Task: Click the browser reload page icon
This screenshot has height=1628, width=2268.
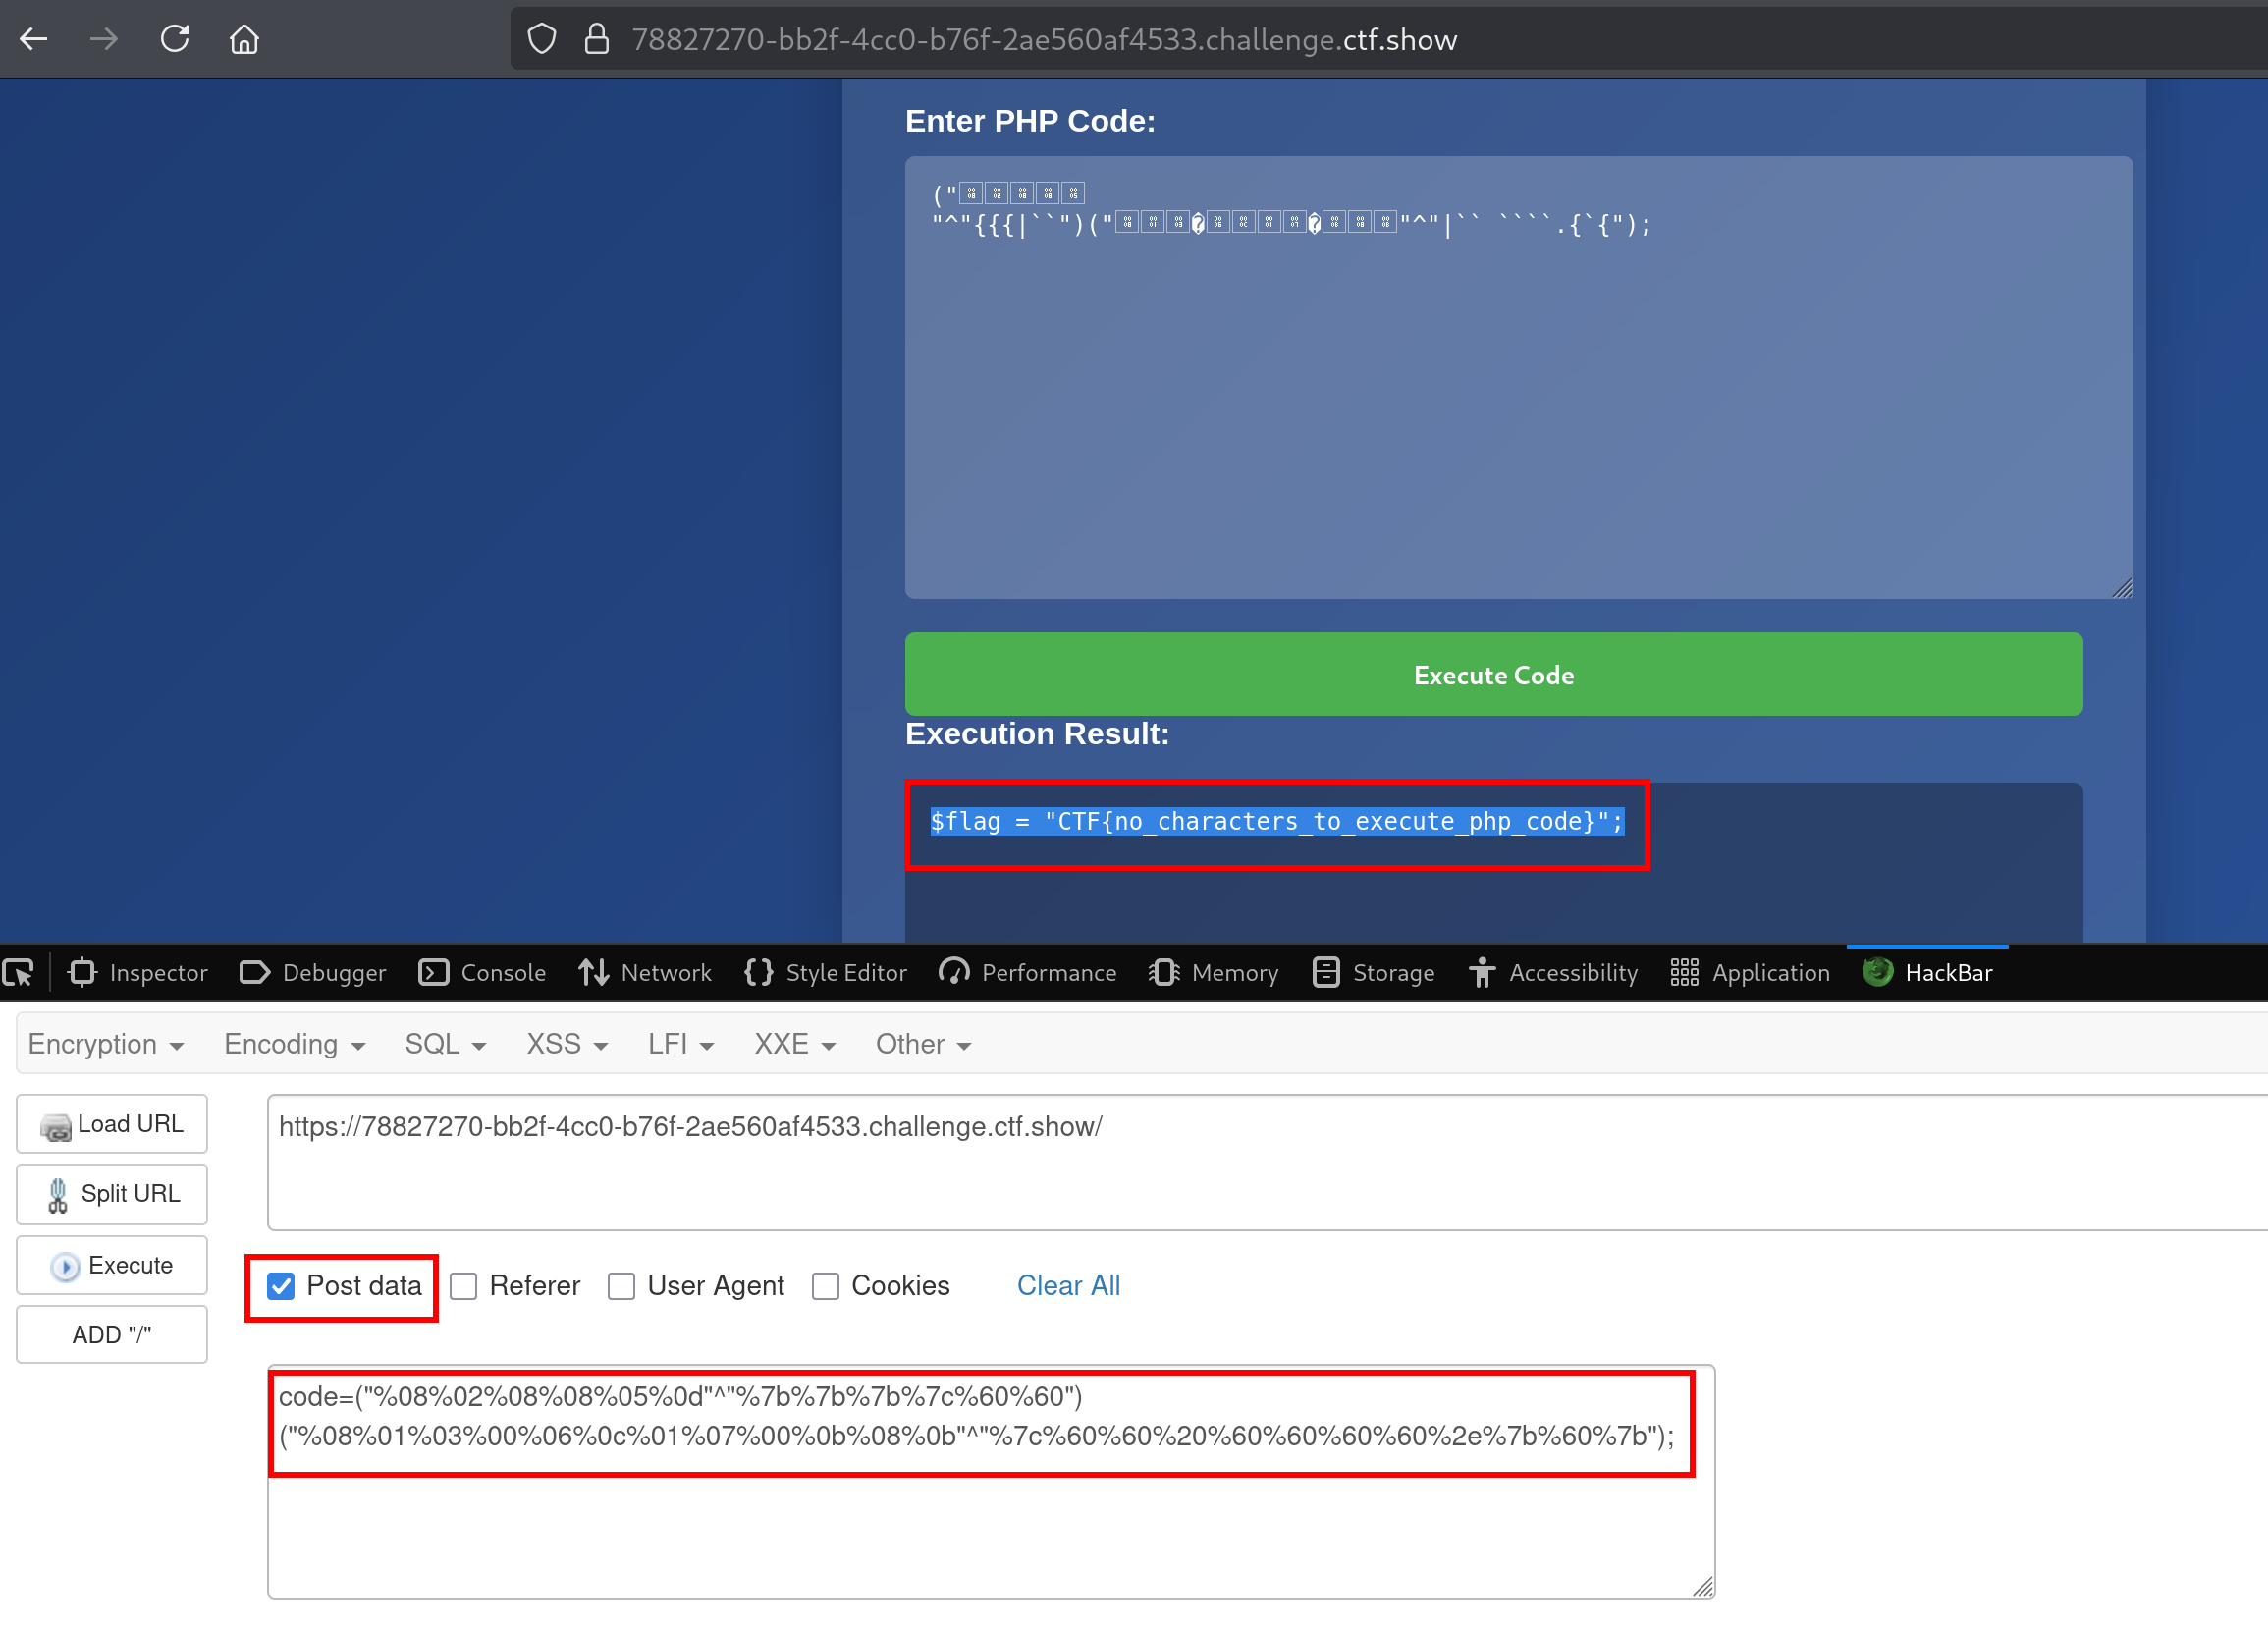Action: coord(175,39)
